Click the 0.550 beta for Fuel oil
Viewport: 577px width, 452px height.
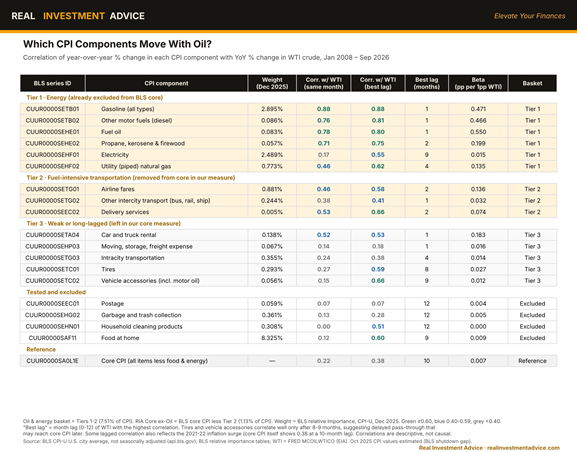pos(478,132)
